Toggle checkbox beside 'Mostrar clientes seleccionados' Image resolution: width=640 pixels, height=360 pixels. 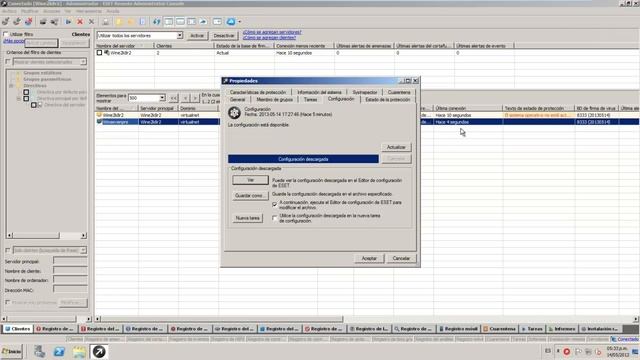point(8,62)
